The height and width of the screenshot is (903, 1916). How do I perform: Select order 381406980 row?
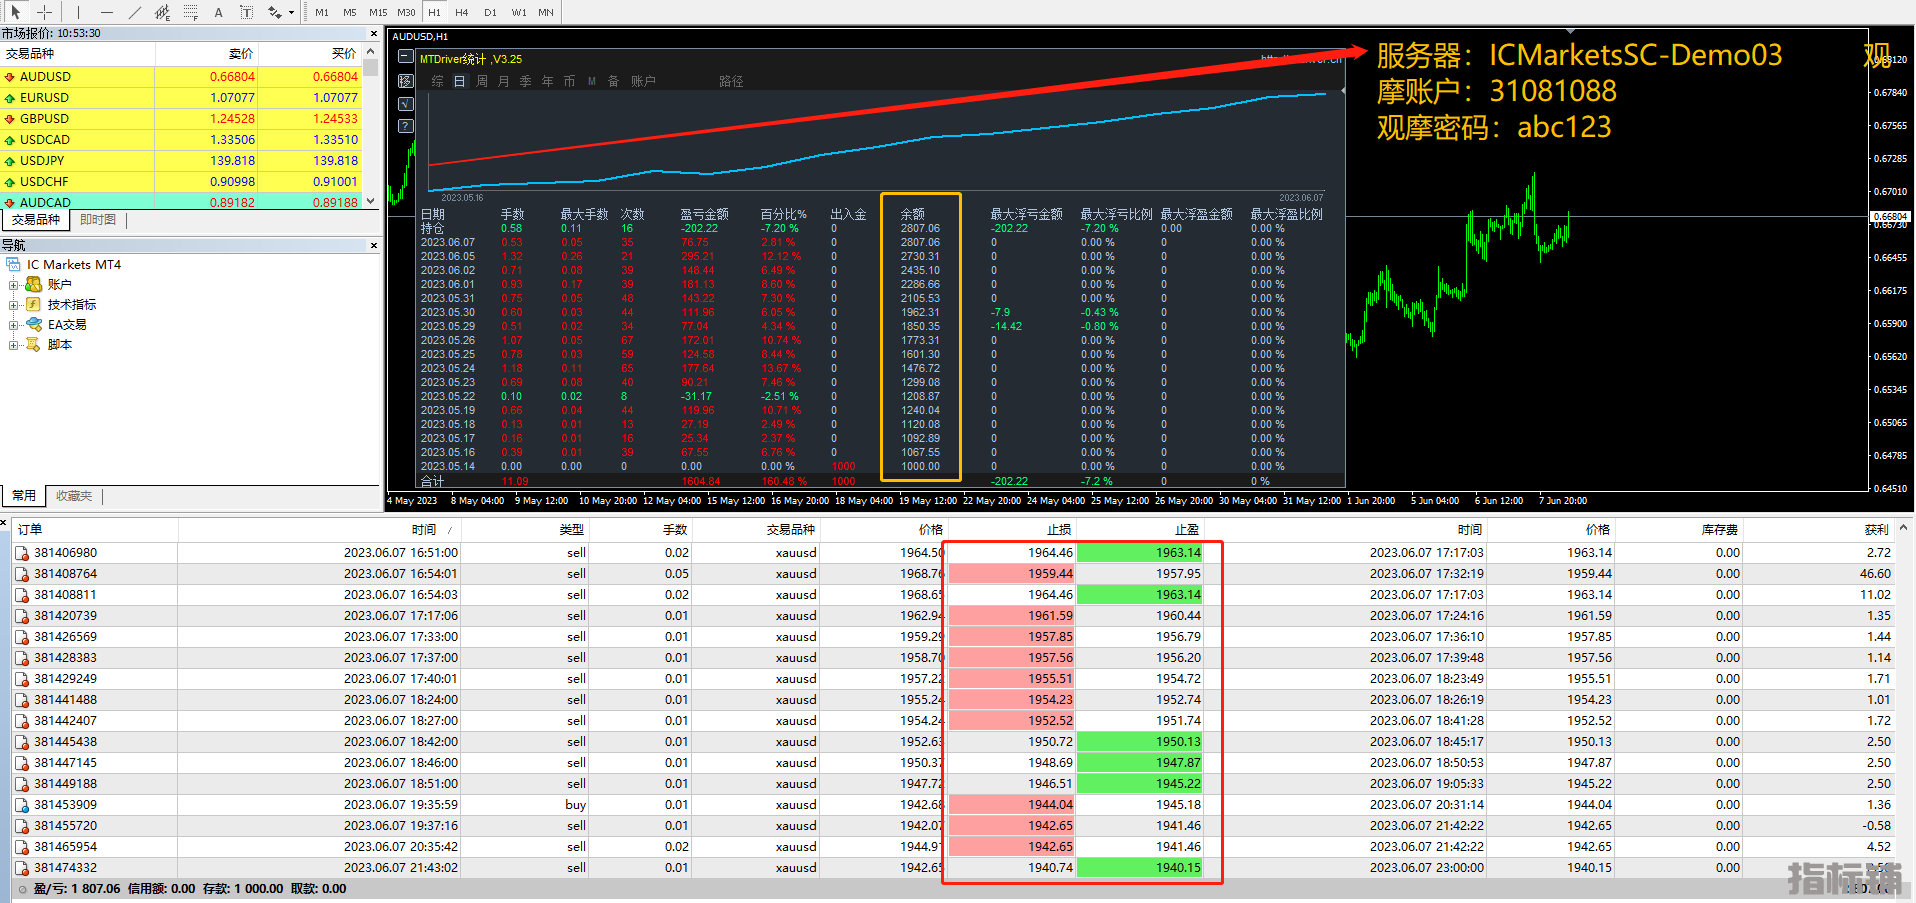click(x=953, y=552)
